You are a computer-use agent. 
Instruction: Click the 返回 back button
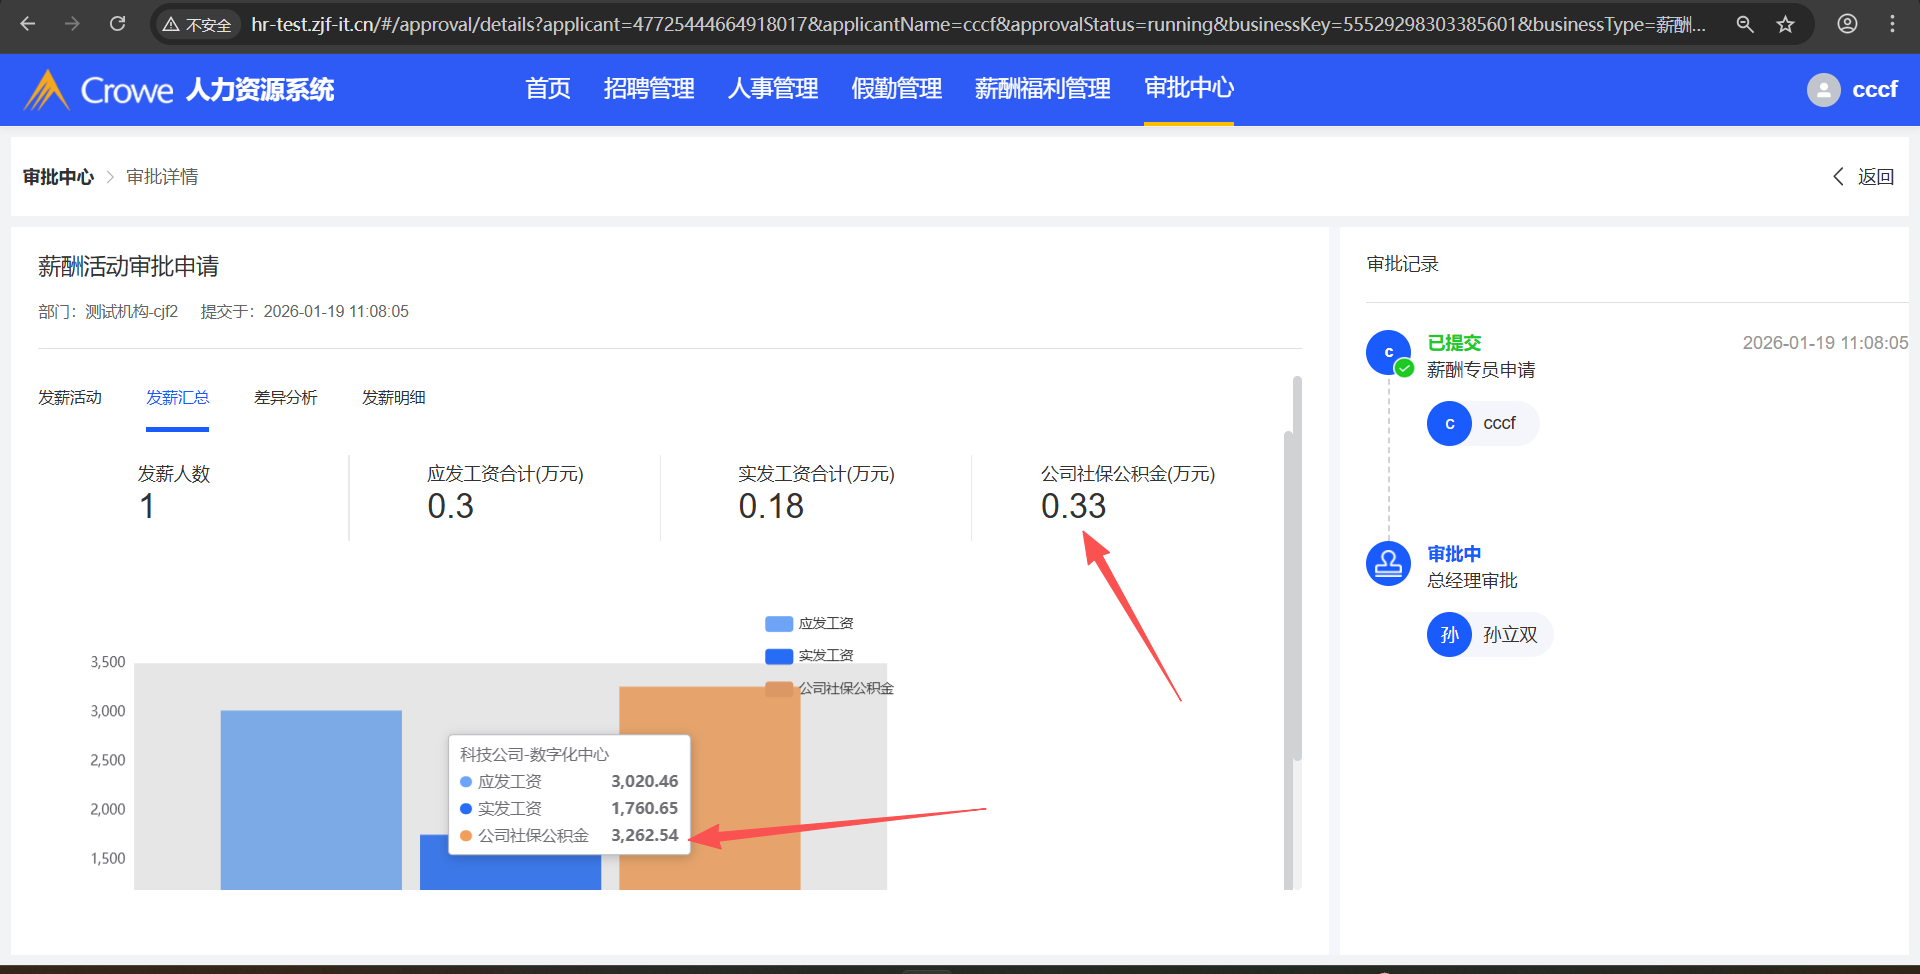click(x=1864, y=177)
